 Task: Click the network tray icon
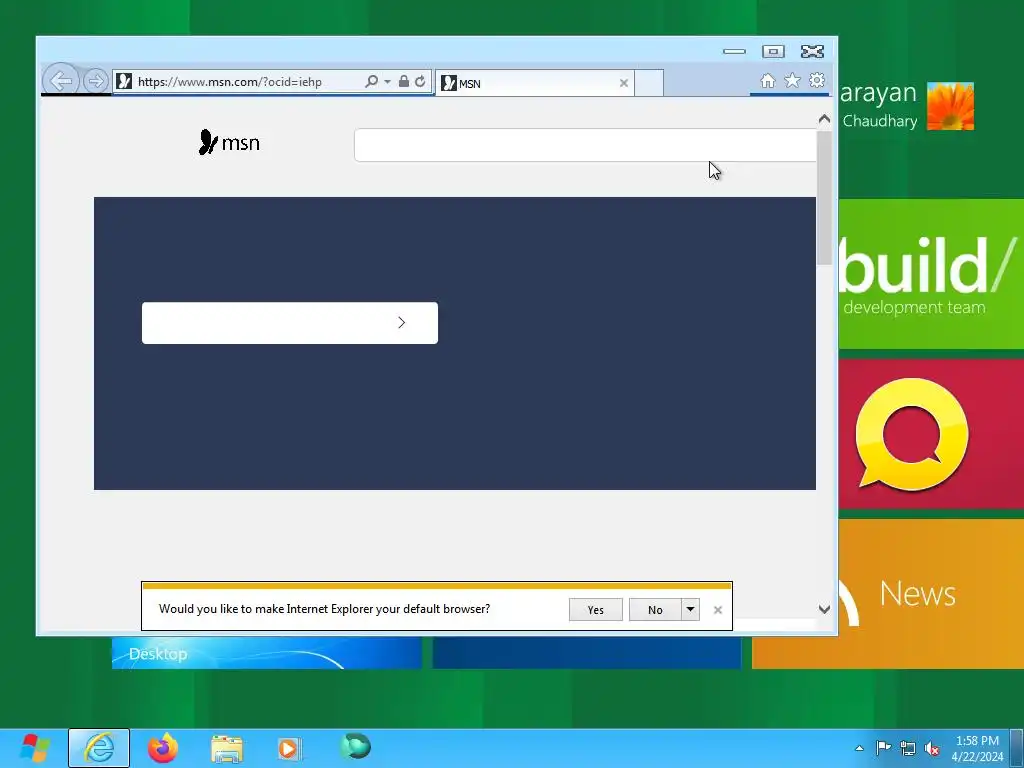click(x=908, y=748)
